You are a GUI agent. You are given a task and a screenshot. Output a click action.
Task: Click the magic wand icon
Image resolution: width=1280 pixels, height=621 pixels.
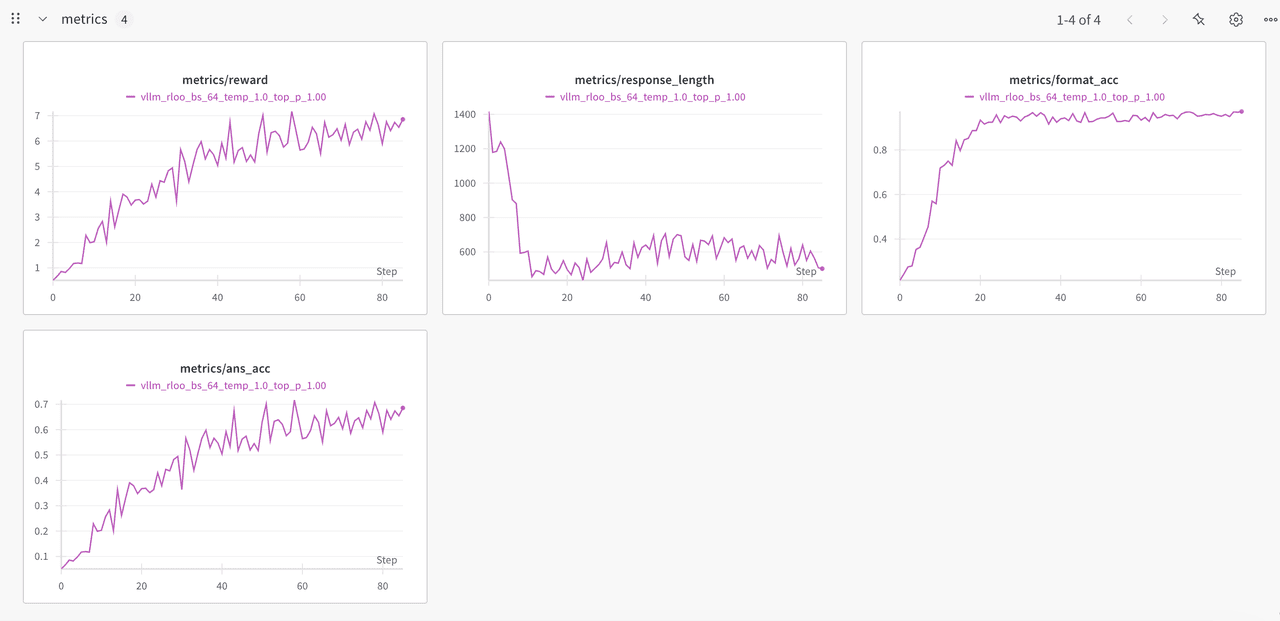pyautogui.click(x=1199, y=20)
